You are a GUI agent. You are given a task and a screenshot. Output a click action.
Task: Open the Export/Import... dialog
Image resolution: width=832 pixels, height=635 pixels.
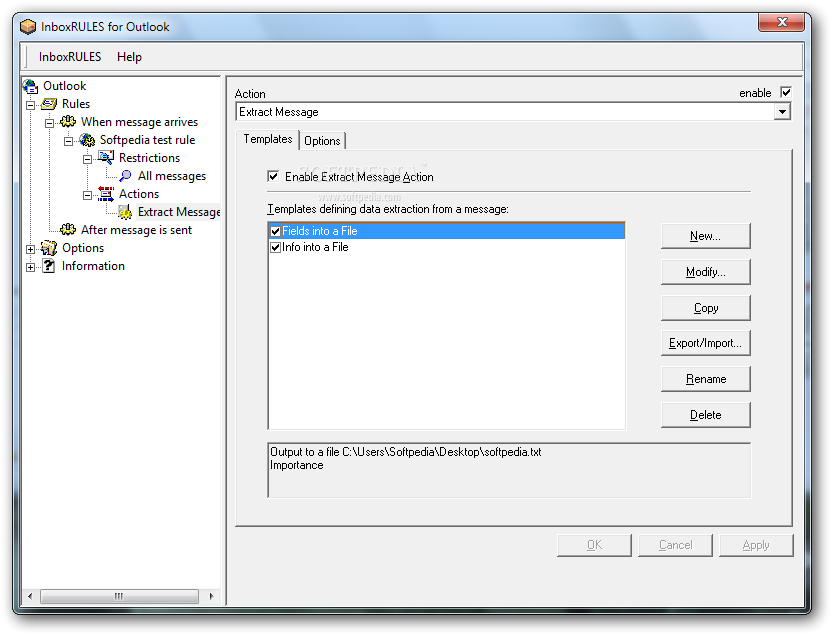[705, 343]
